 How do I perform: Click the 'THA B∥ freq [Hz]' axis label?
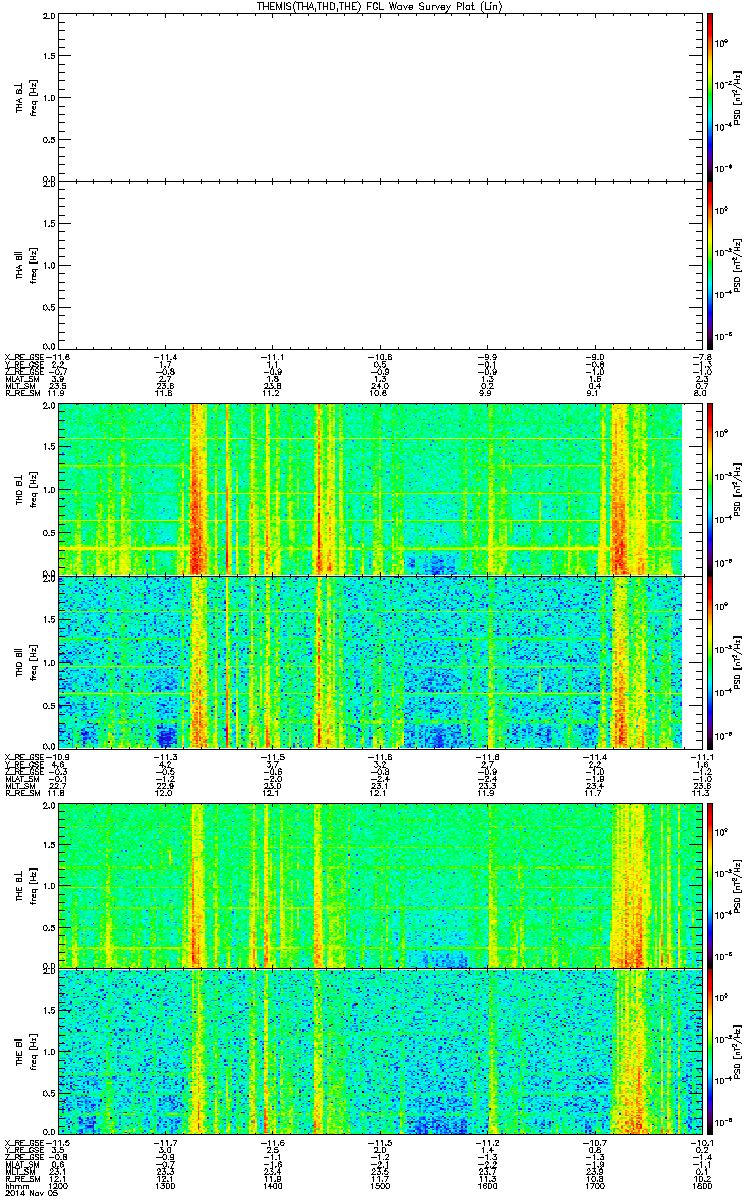click(25, 265)
